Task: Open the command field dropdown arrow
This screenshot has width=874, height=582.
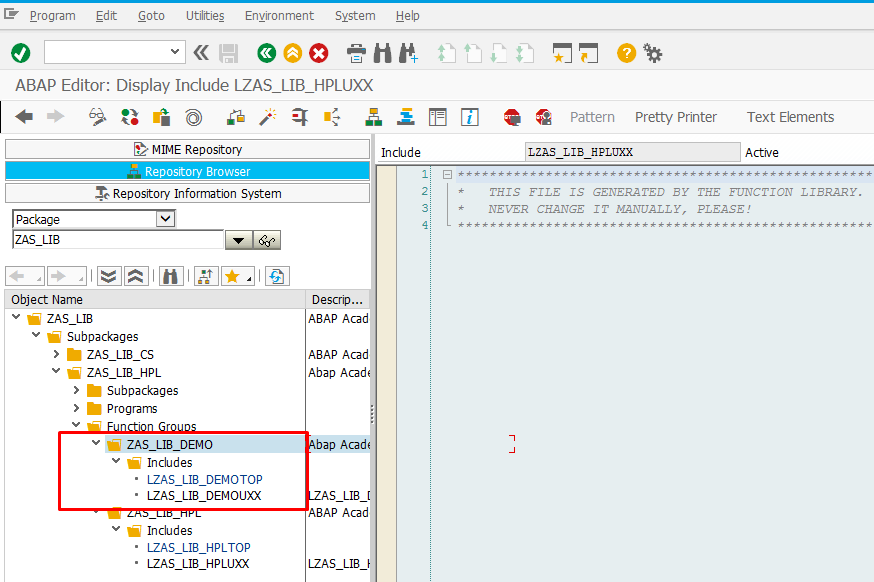Action: (174, 52)
